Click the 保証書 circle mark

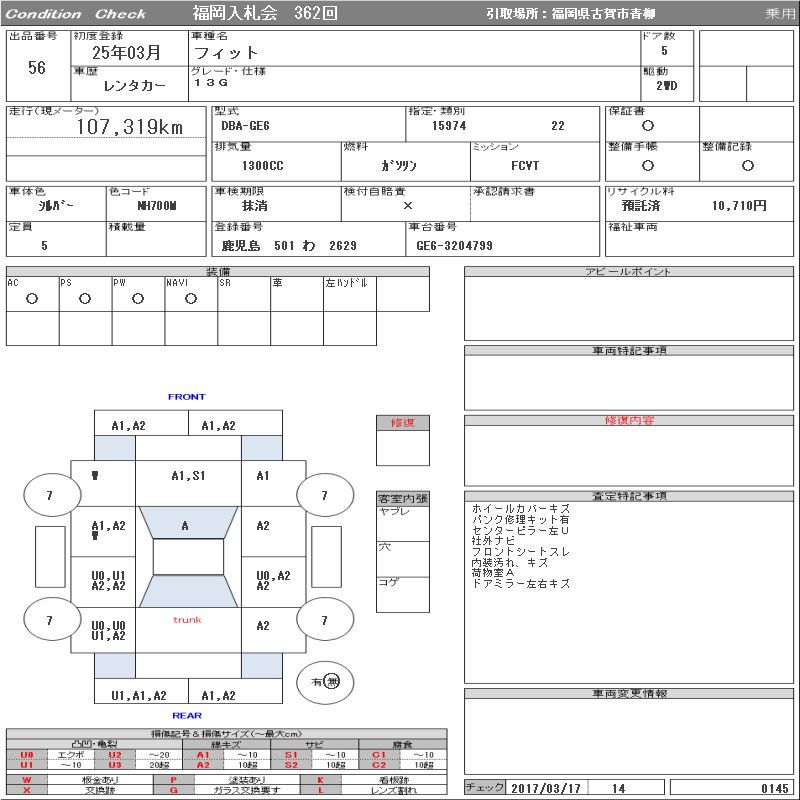coord(648,126)
